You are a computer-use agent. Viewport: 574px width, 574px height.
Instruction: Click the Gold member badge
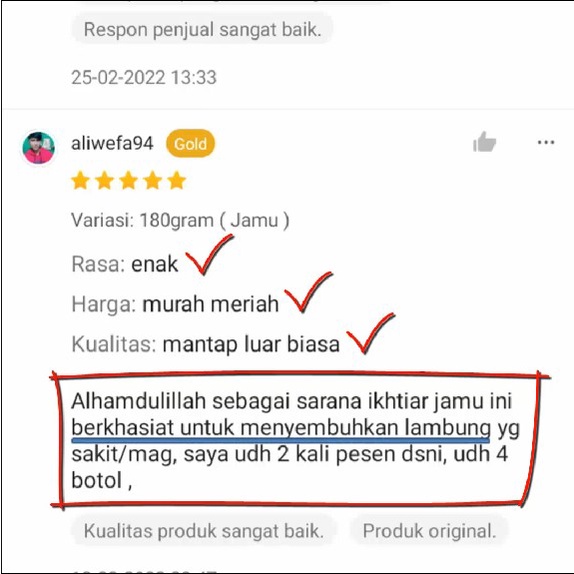click(190, 144)
